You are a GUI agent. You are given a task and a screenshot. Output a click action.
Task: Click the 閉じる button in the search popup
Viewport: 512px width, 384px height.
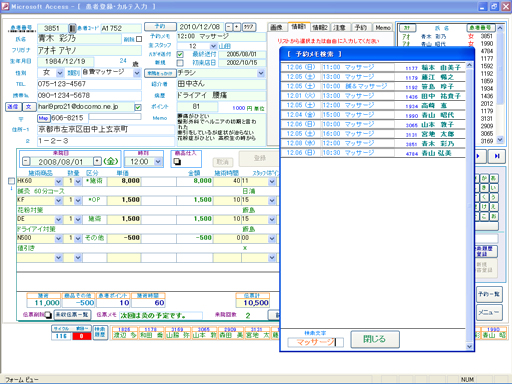pos(375,339)
